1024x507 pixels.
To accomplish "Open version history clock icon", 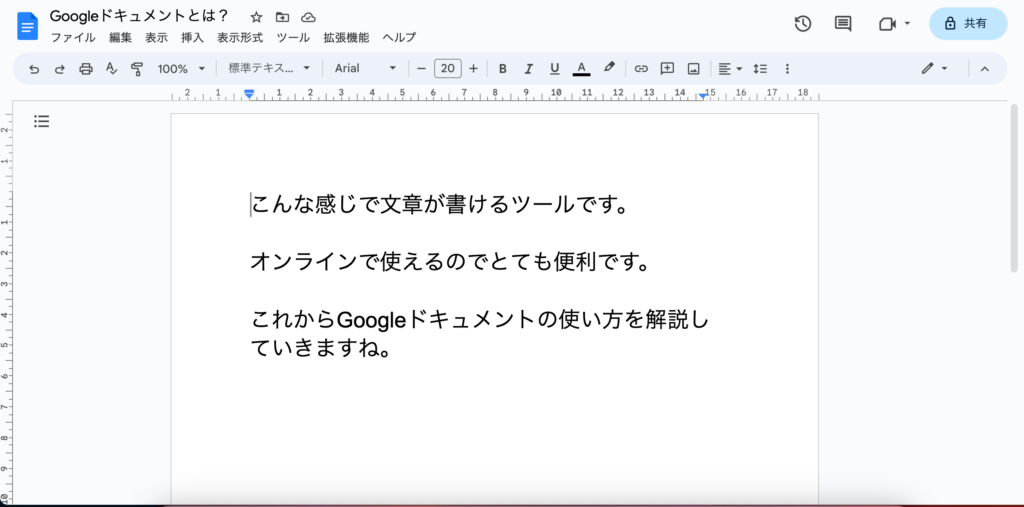I will pos(802,23).
